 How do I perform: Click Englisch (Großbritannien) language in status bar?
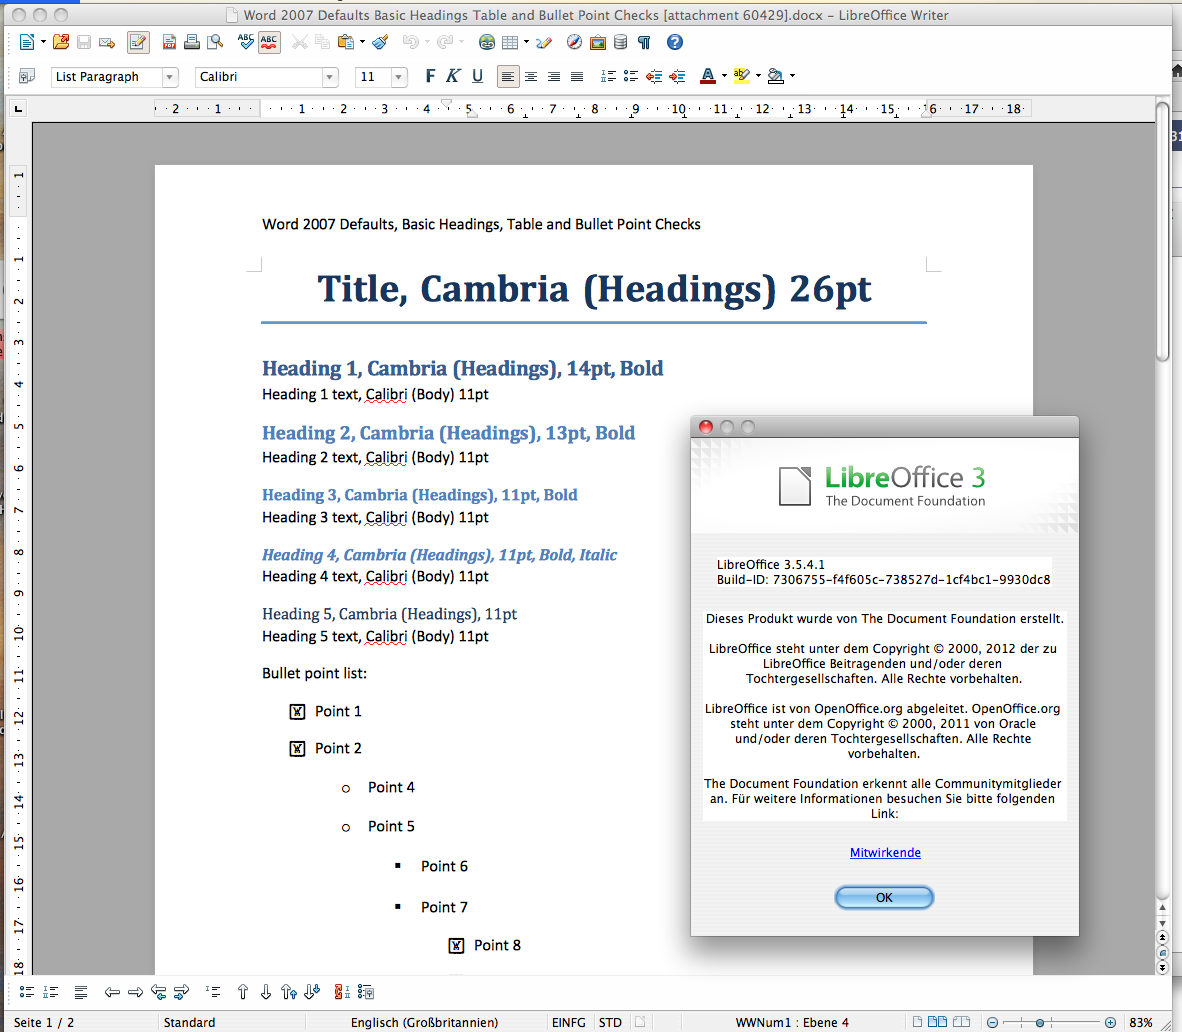[424, 1022]
